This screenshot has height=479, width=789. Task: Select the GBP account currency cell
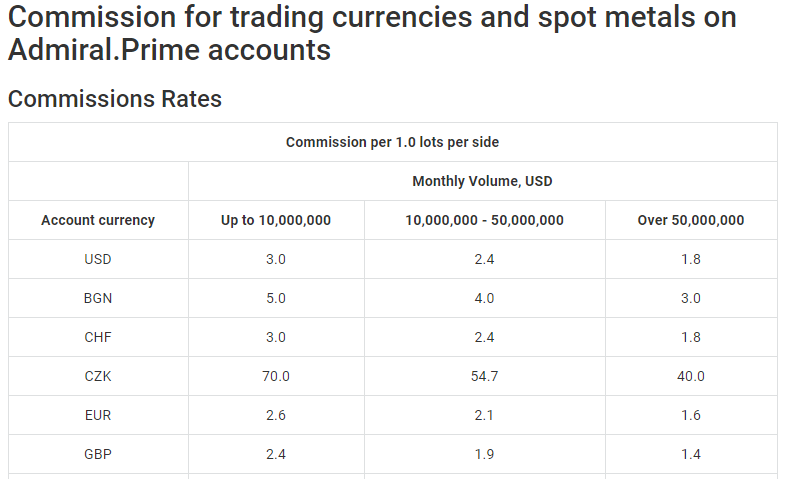tap(98, 454)
